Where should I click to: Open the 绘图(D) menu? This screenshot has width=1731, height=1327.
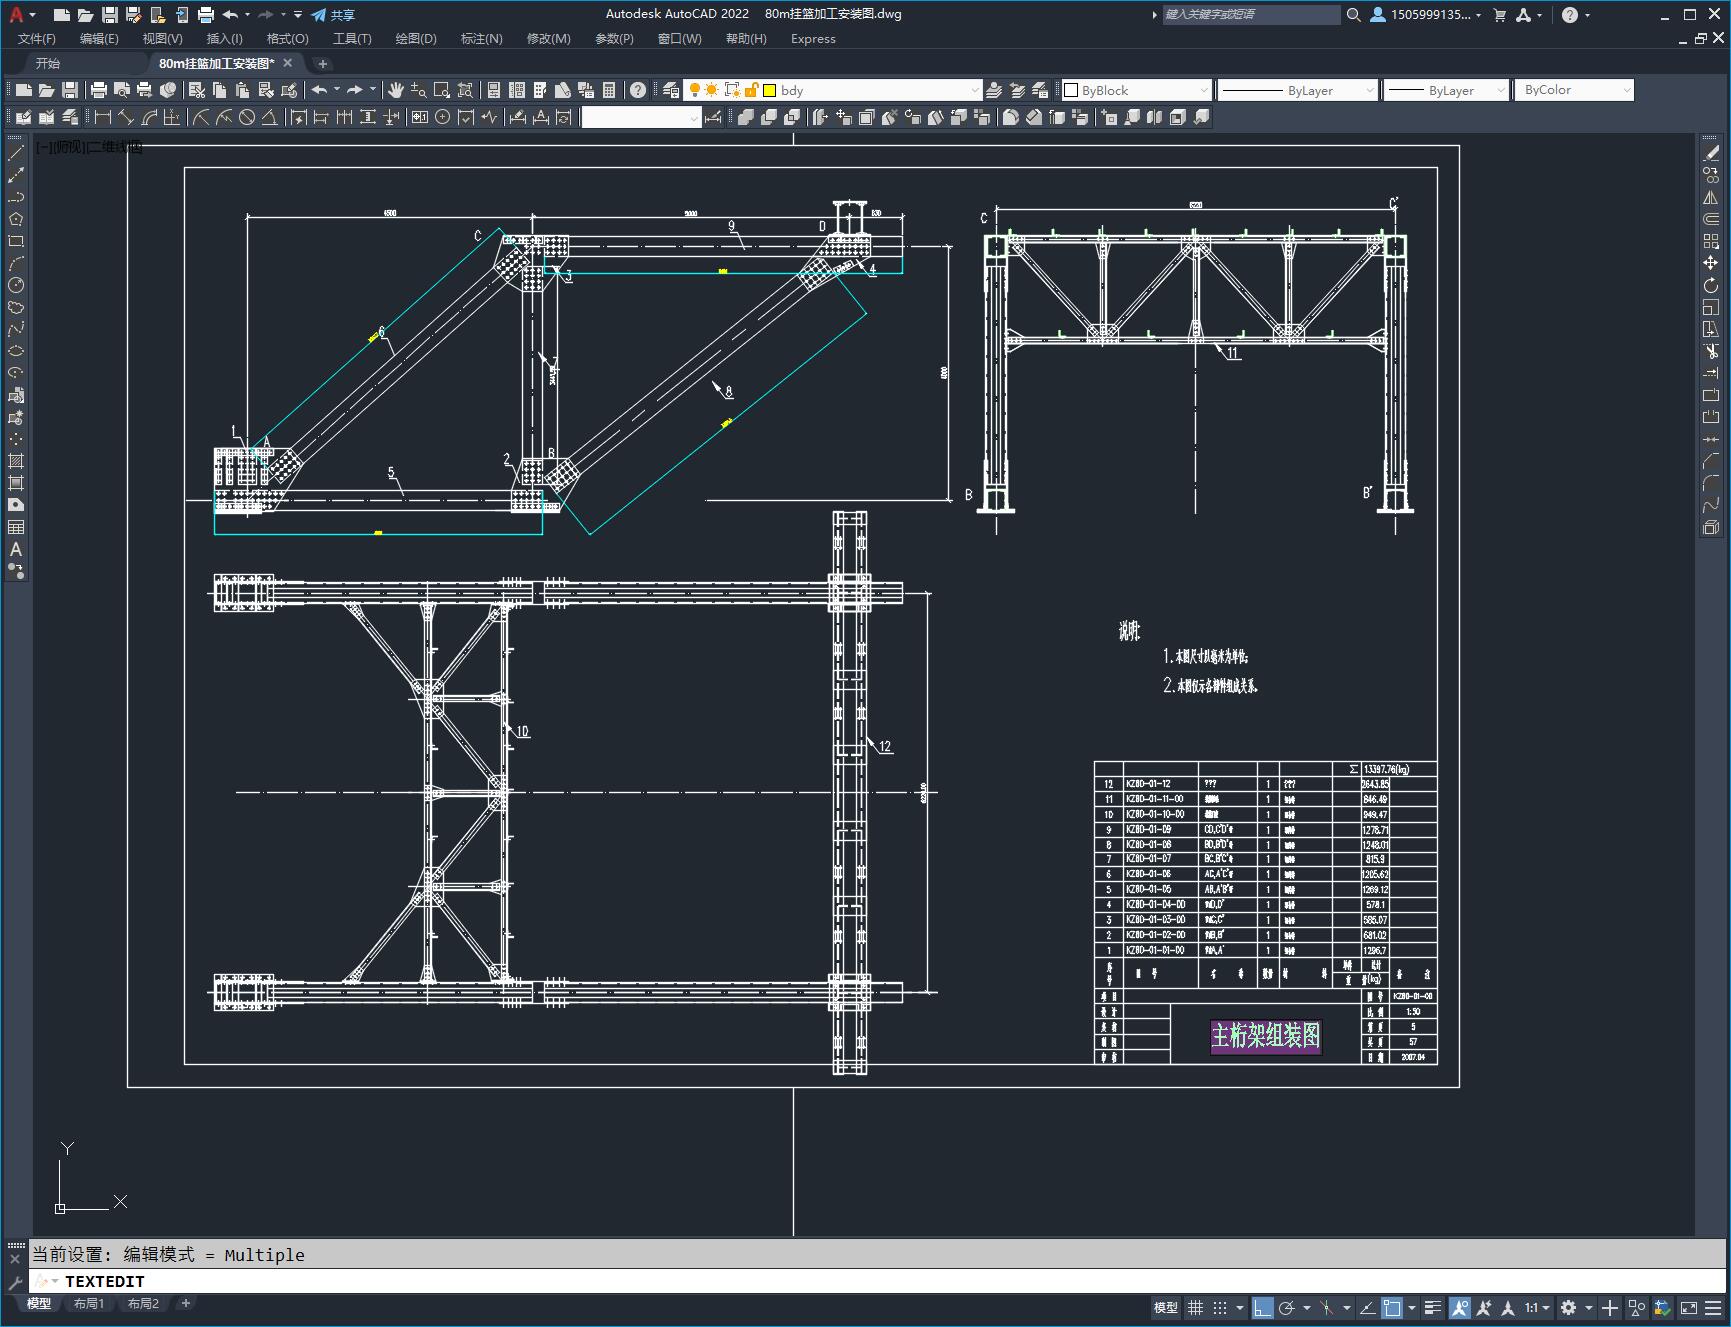click(x=416, y=38)
